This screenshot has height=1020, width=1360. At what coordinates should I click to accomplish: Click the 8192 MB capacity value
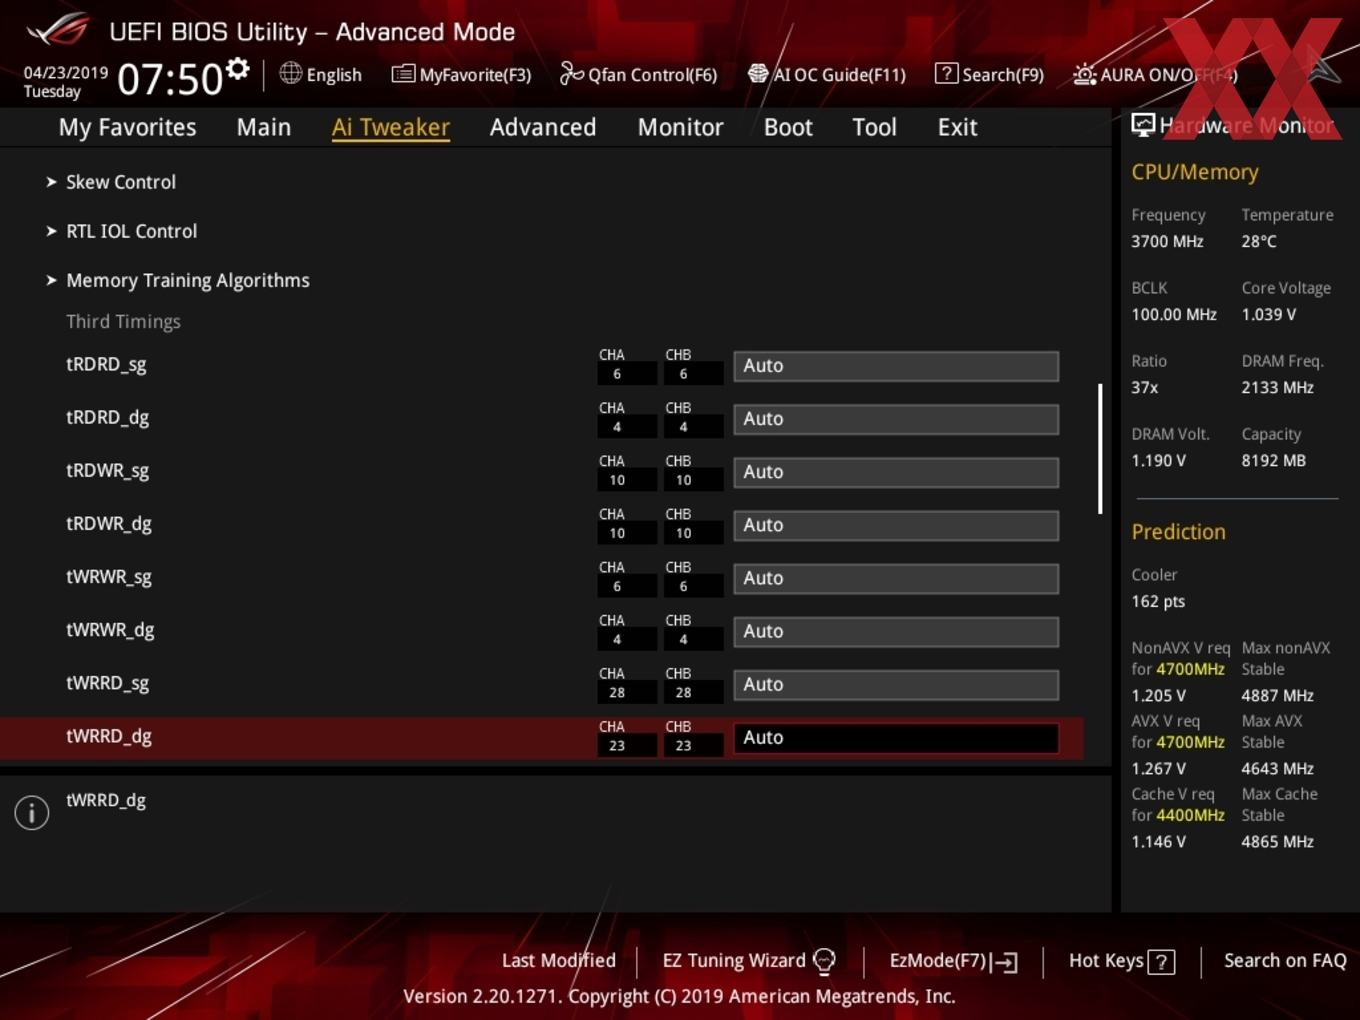1273,460
